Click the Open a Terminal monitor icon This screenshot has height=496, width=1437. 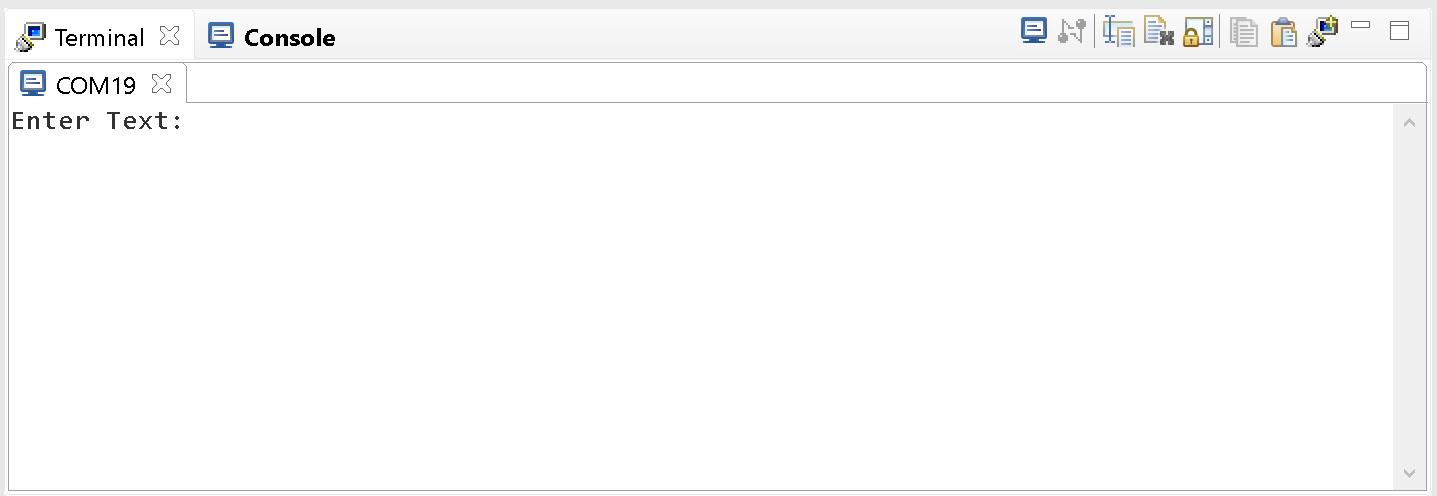1033,31
